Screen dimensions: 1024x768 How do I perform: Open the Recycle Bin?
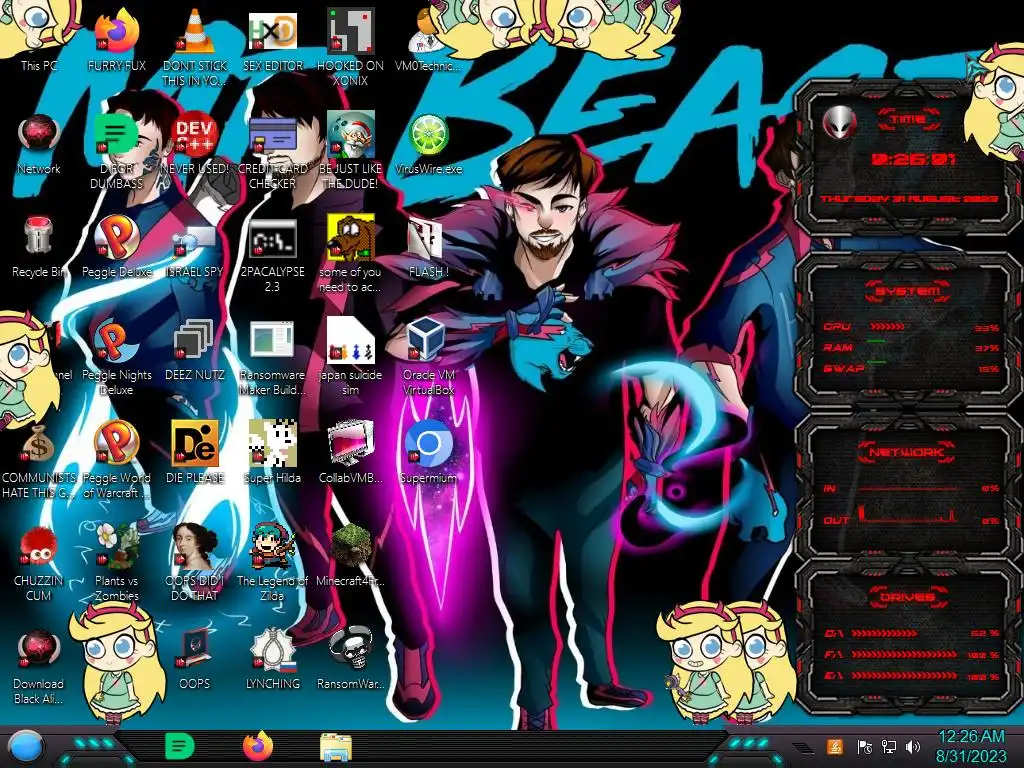point(39,247)
